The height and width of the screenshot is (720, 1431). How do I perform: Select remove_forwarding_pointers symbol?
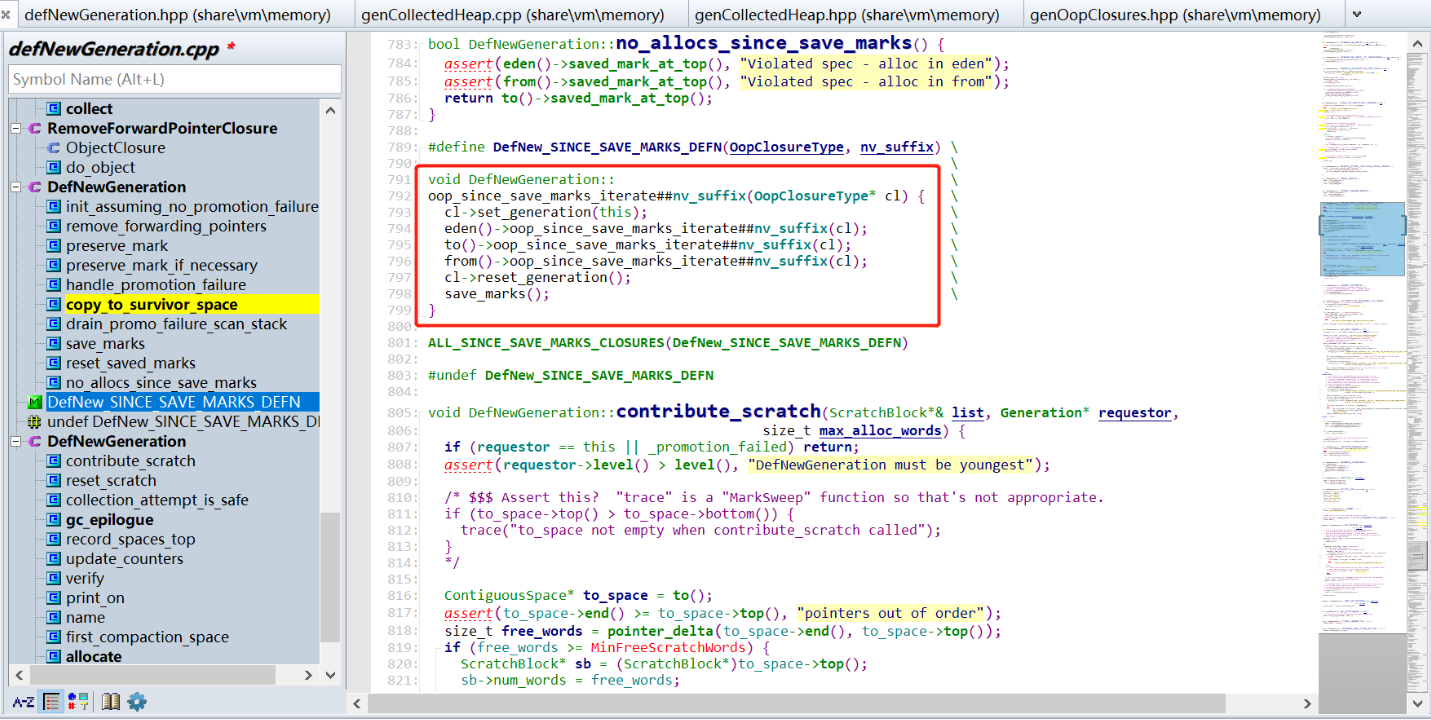166,226
